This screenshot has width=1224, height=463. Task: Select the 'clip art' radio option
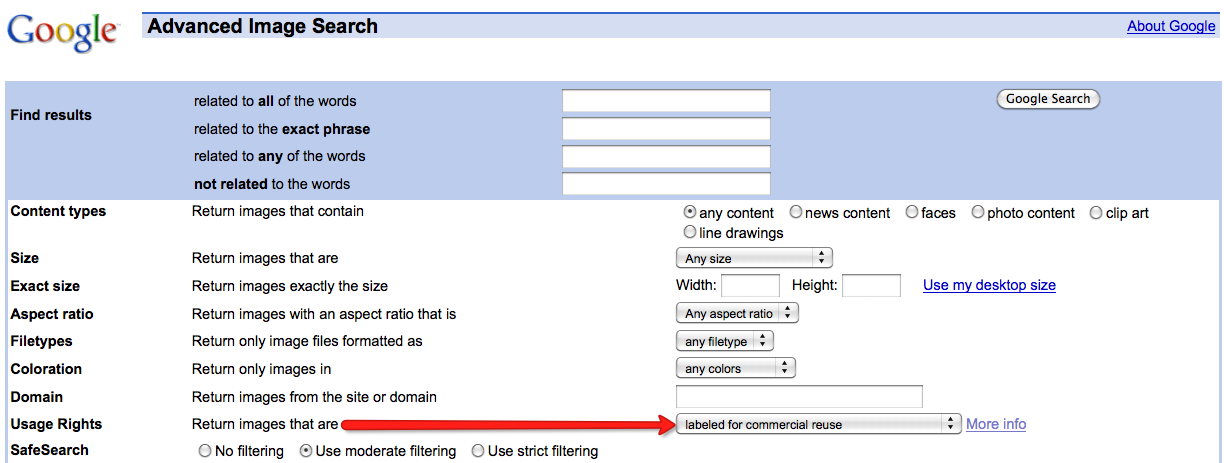[x=1096, y=212]
